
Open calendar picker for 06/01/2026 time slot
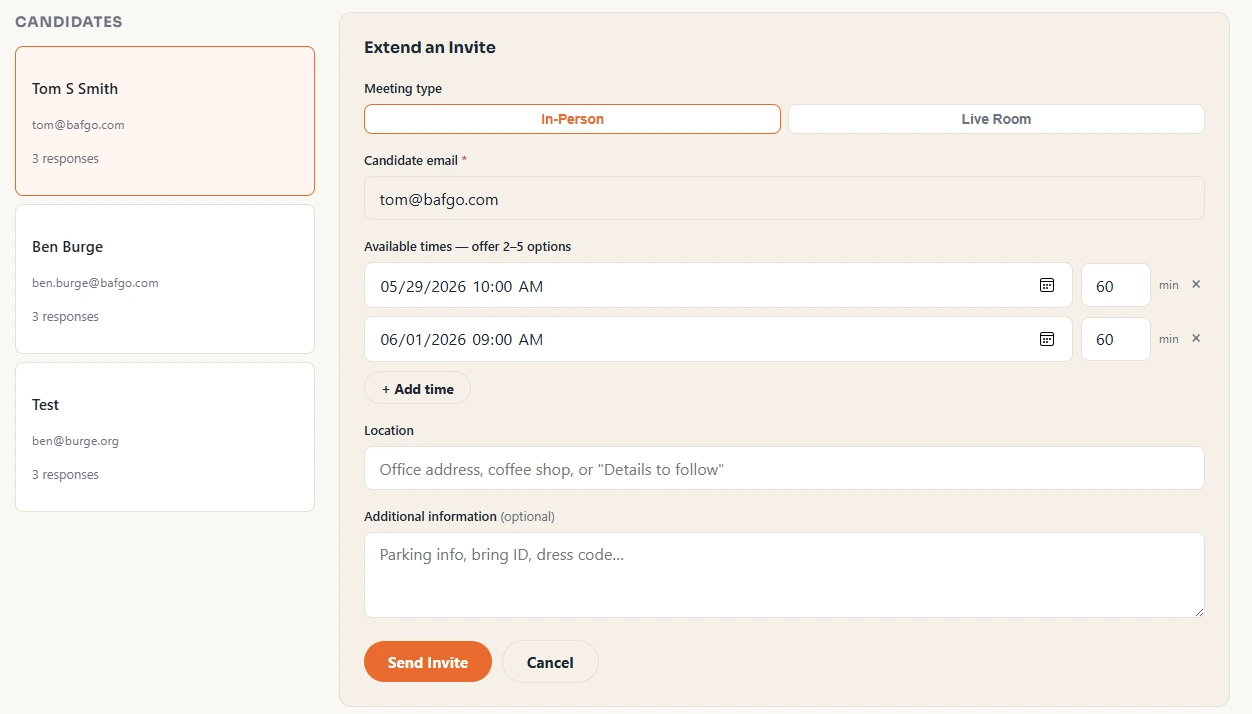(1047, 339)
